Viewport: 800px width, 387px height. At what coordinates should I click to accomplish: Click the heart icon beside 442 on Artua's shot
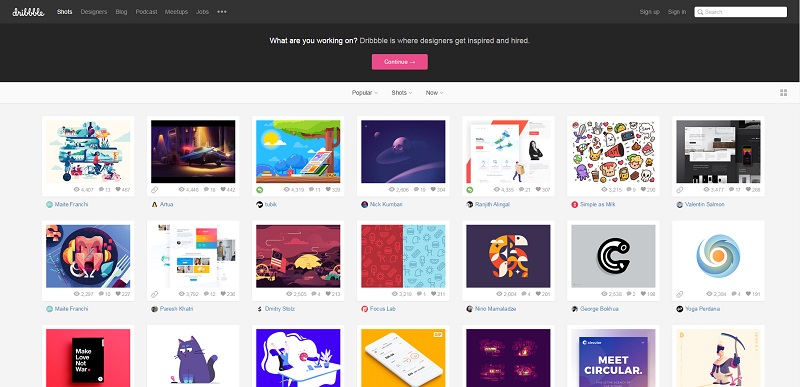click(x=223, y=190)
